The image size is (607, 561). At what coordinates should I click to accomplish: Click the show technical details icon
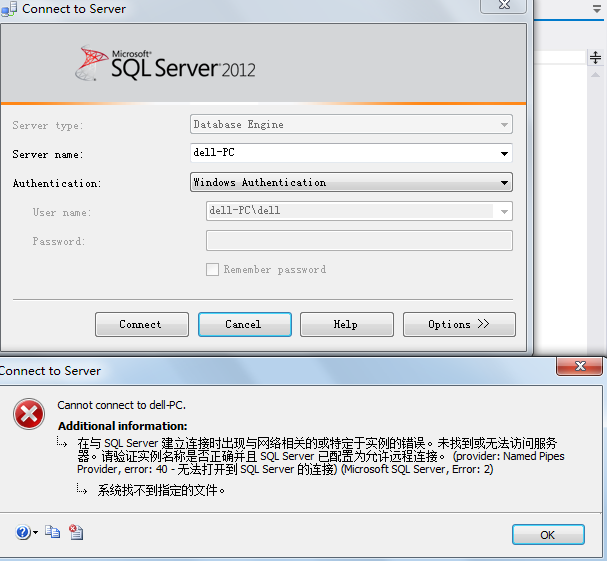point(76,532)
